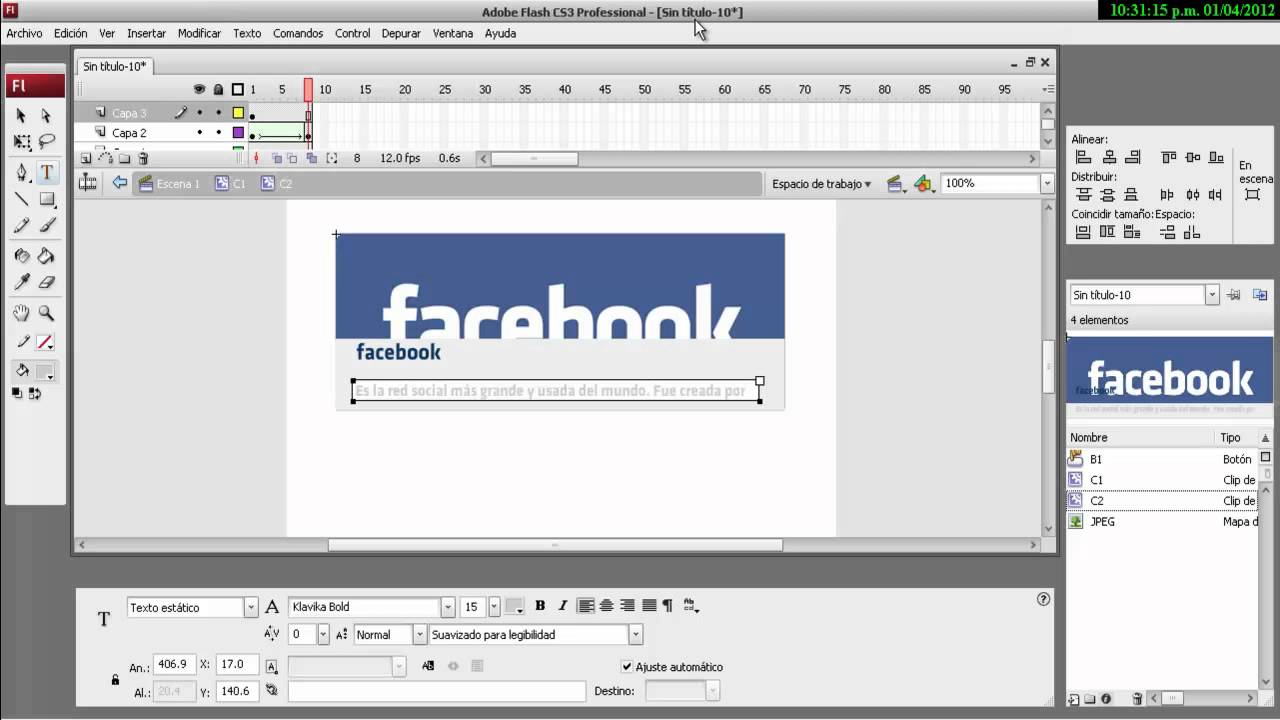Choose the Free Transform tool
This screenshot has height=720, width=1280.
tap(21, 142)
